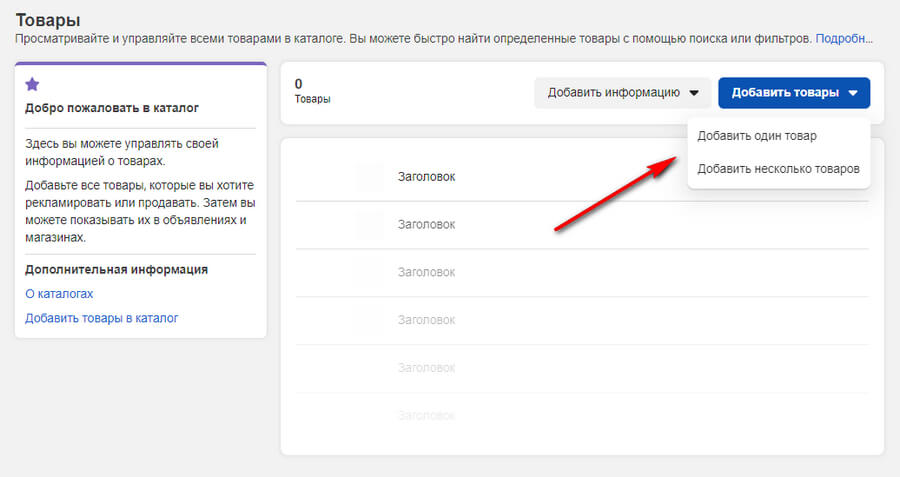Screen dimensions: 900x477
Task: Select the fifth "Заголовок" placeholder row
Action: (x=426, y=367)
